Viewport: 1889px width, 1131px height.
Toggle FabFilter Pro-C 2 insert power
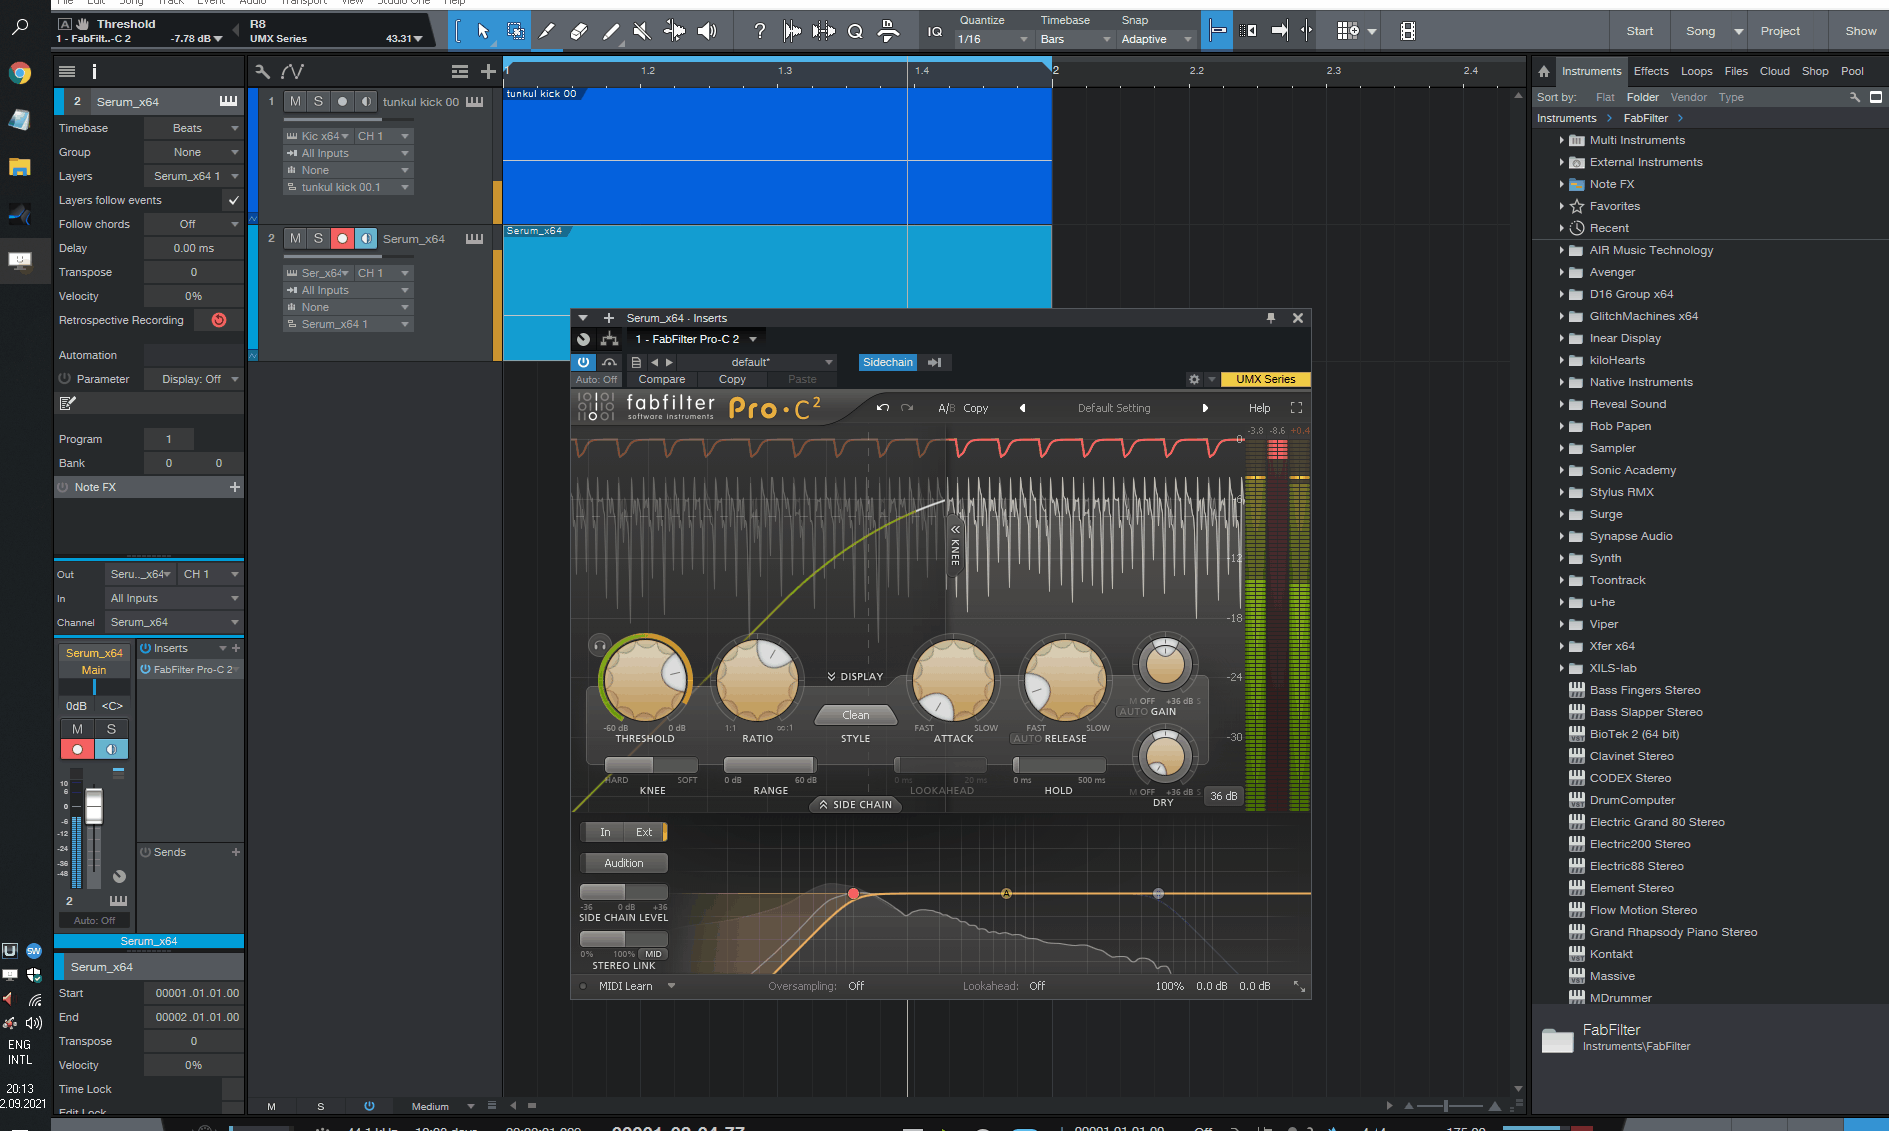(x=146, y=670)
